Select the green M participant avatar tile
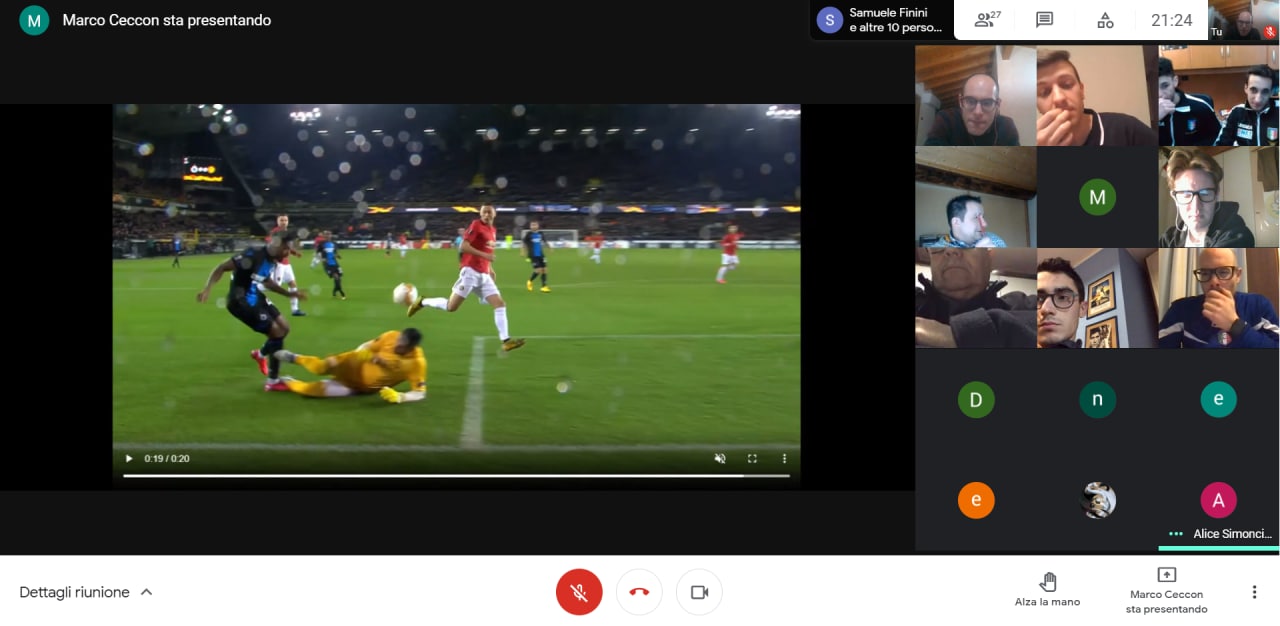This screenshot has height=626, width=1280. coord(1097,197)
